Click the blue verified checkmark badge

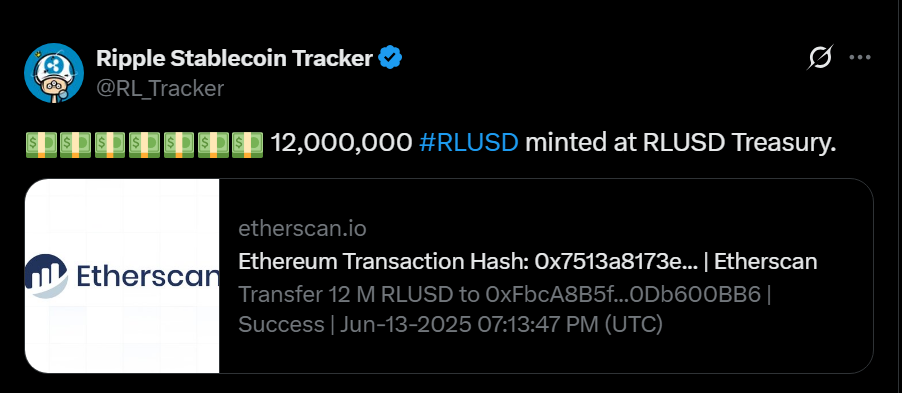pos(390,58)
